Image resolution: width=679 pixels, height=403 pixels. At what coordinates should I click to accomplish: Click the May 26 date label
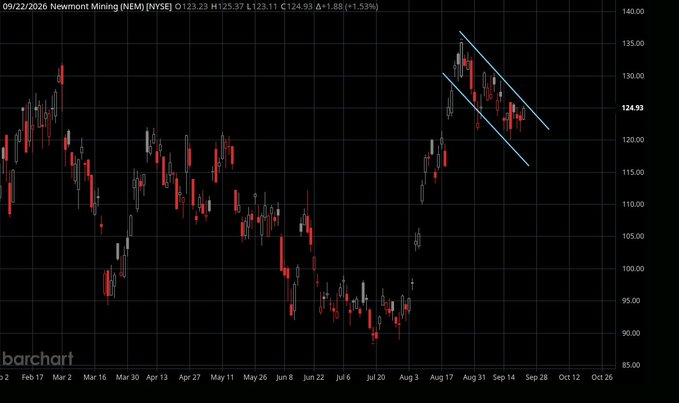255,377
